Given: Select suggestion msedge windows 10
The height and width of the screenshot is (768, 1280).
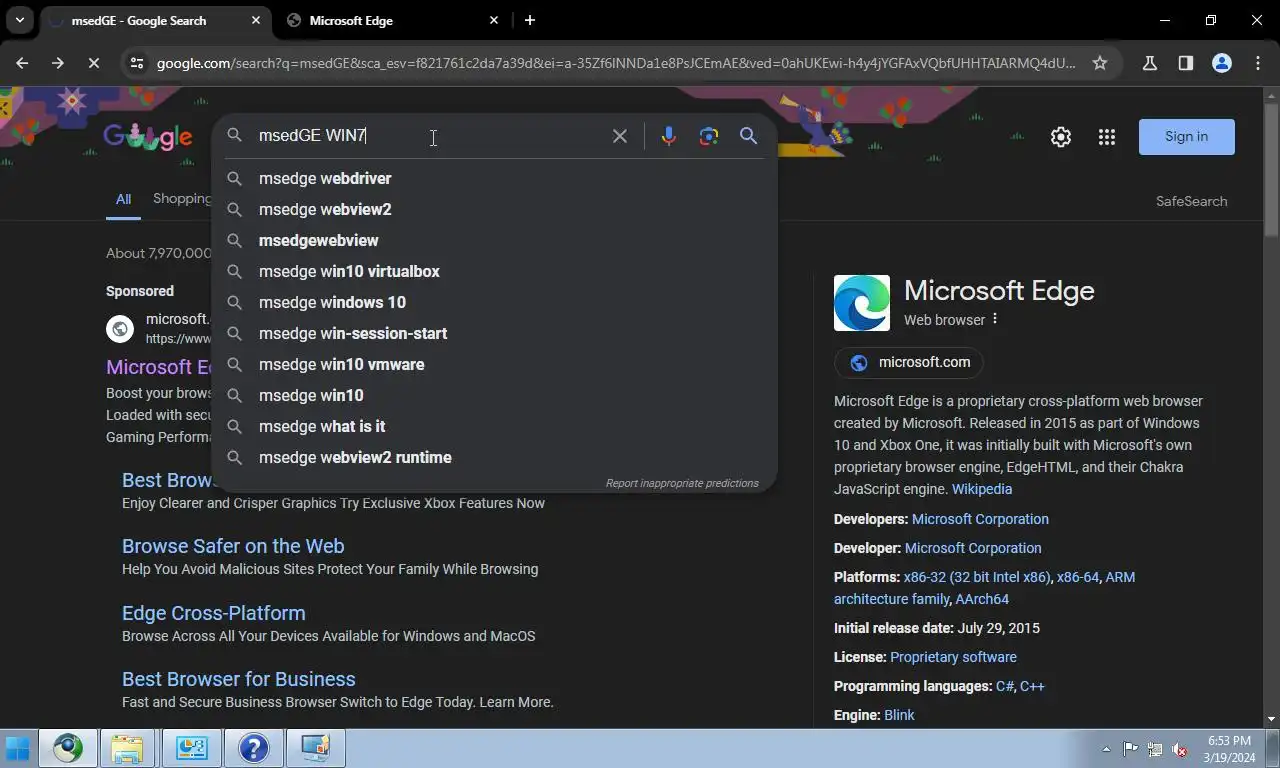Looking at the screenshot, I should point(494,302).
